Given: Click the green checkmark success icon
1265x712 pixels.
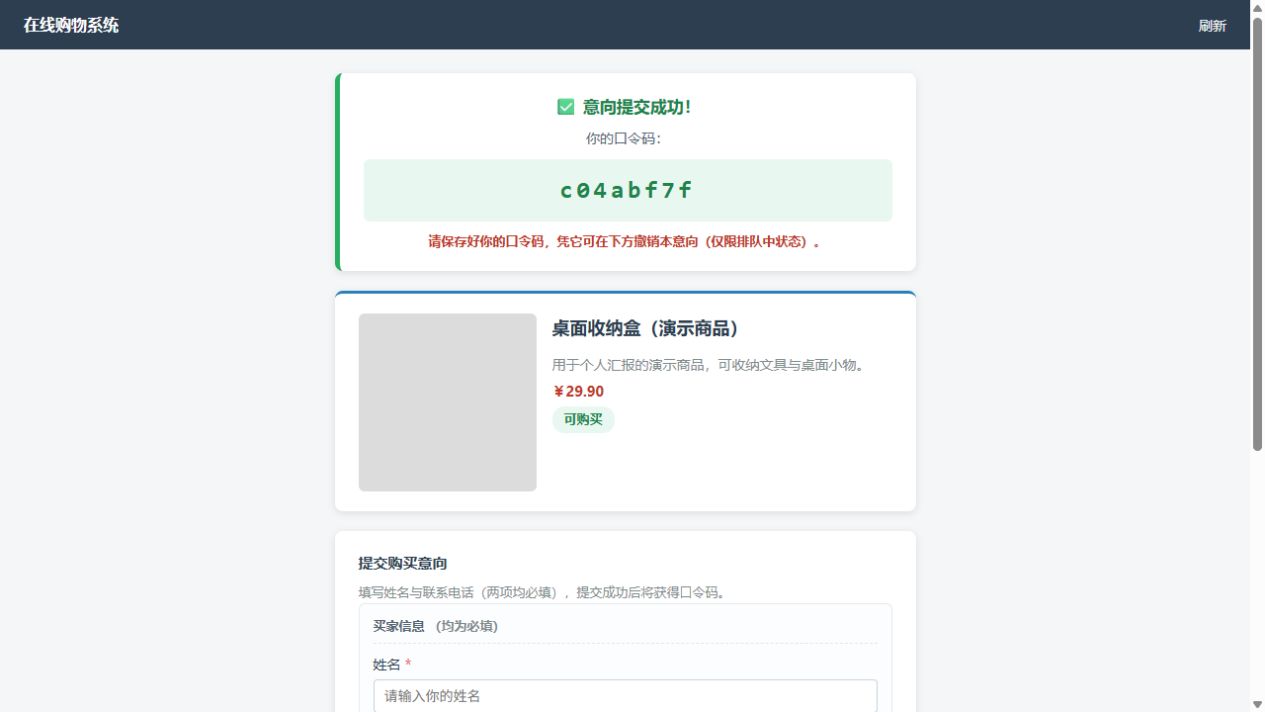Looking at the screenshot, I should 566,107.
